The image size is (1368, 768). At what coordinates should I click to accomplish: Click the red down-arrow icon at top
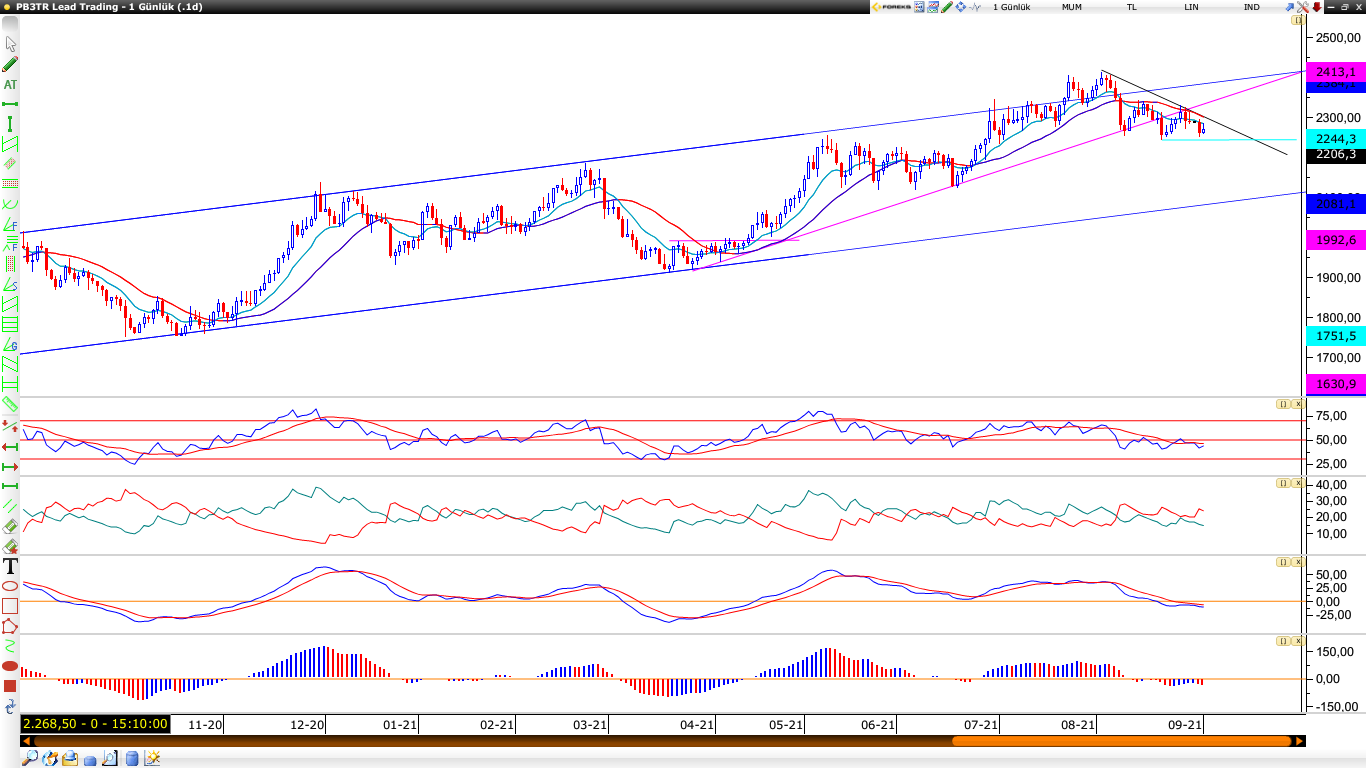tap(1317, 7)
